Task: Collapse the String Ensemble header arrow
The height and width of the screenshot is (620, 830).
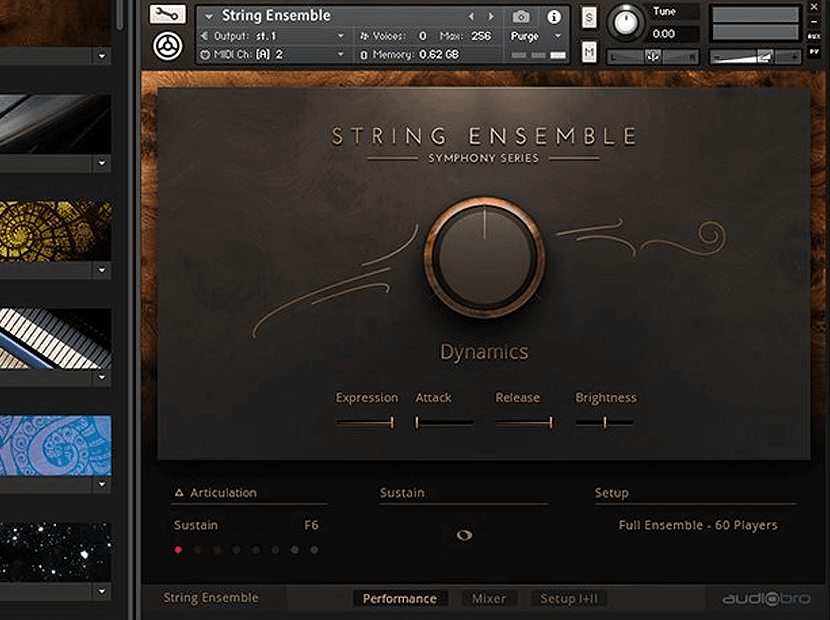Action: coord(209,17)
